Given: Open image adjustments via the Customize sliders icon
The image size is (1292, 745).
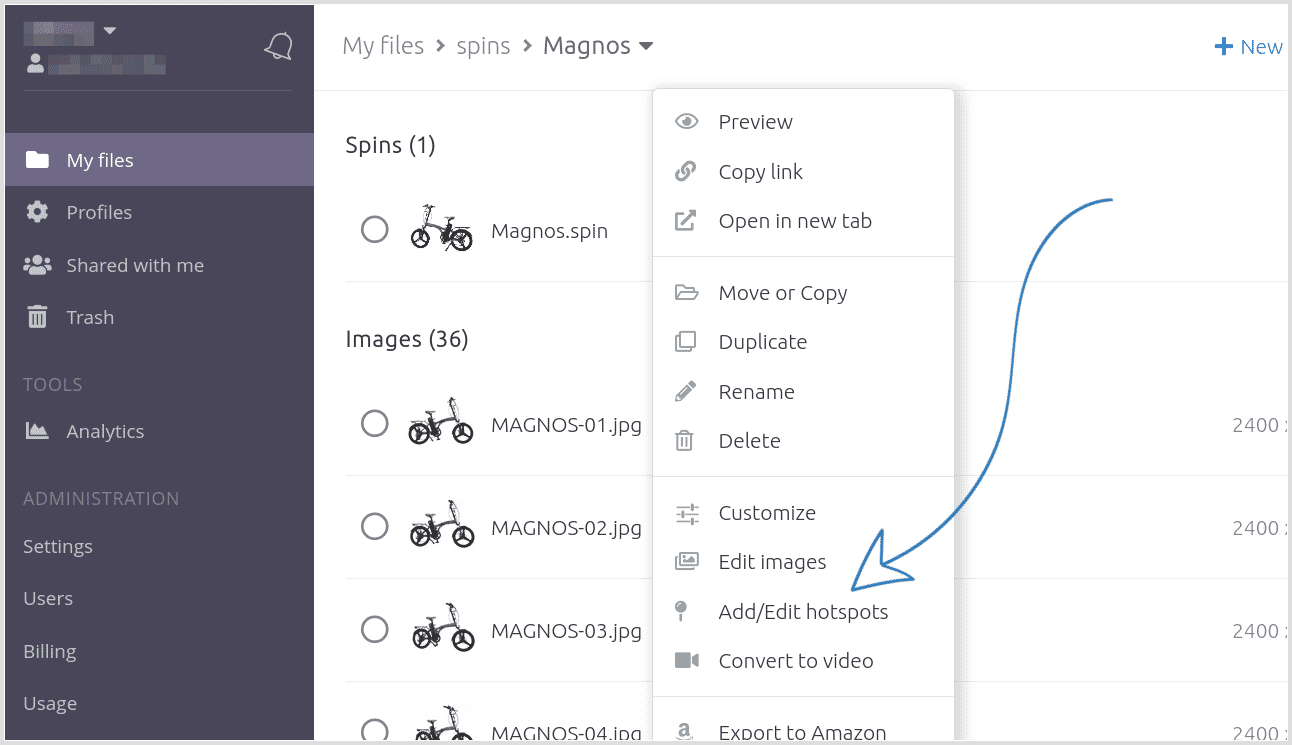Looking at the screenshot, I should pyautogui.click(x=687, y=512).
